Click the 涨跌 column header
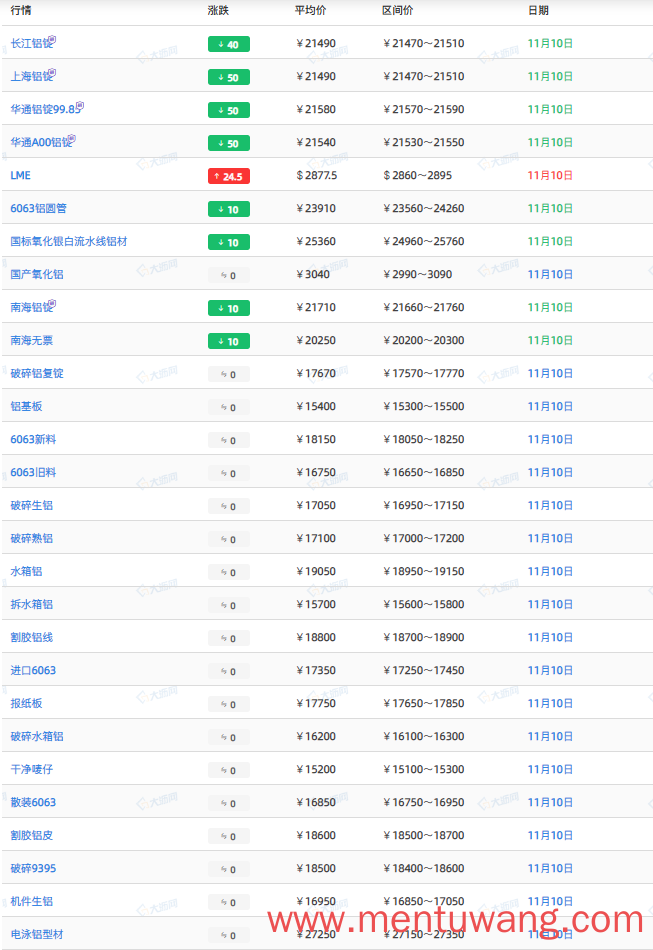 (x=218, y=10)
